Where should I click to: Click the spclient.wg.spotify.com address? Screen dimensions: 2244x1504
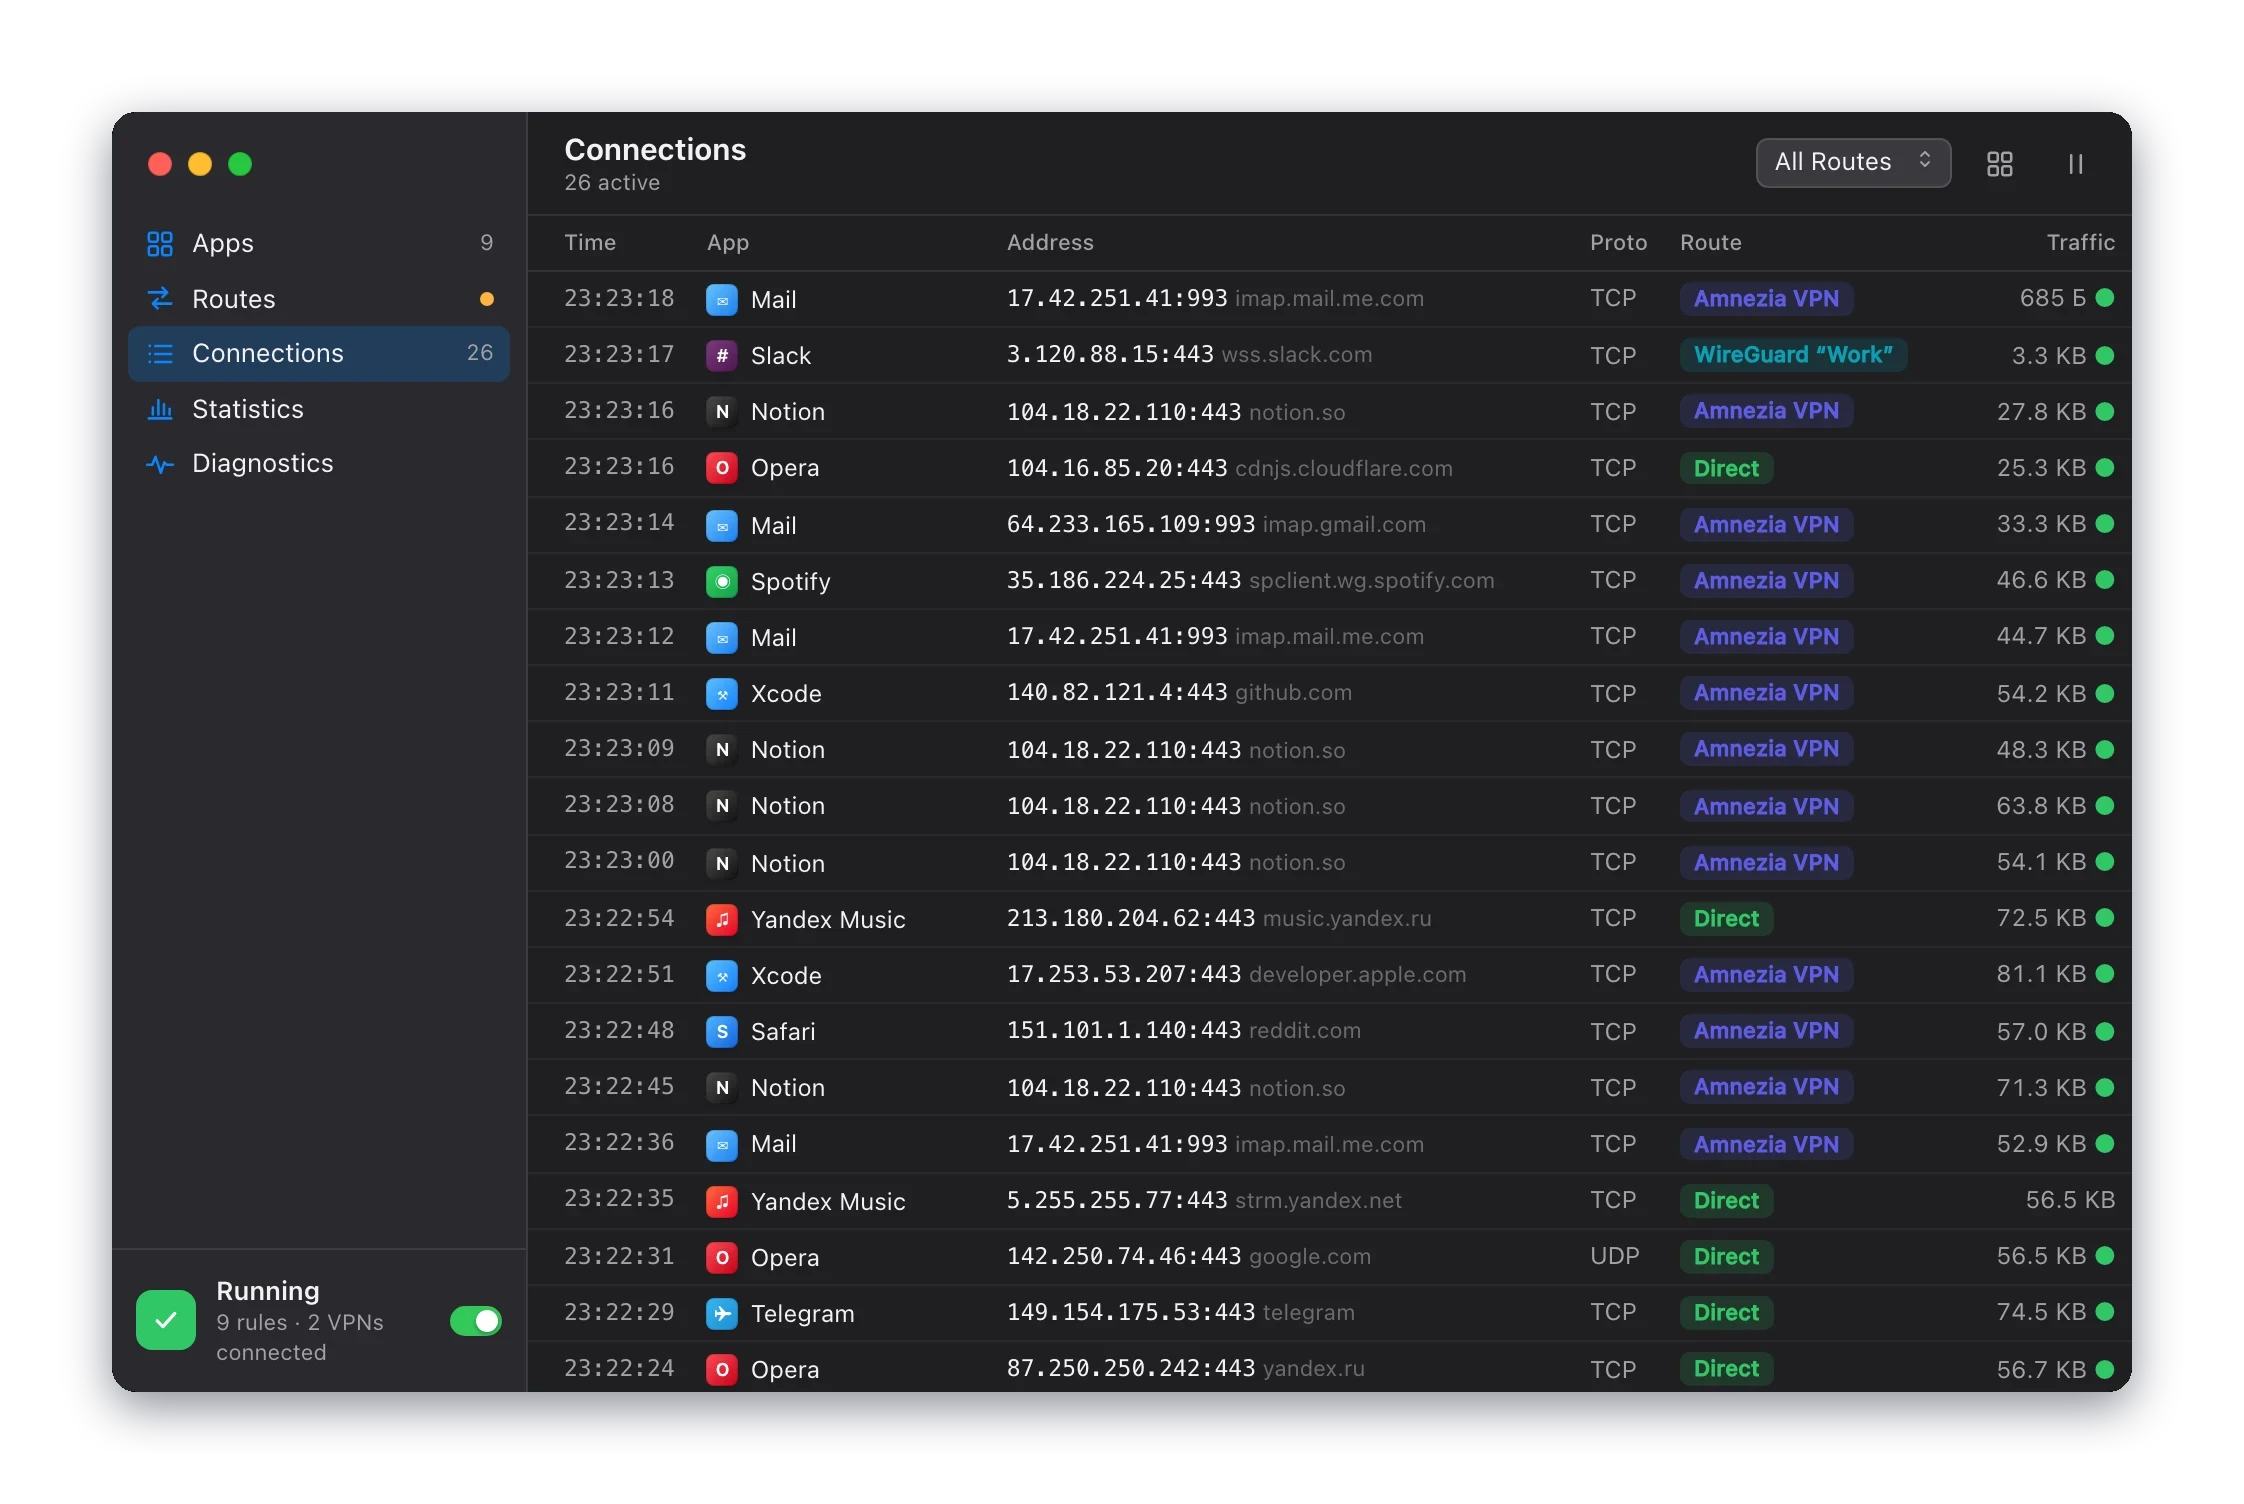tap(1250, 581)
